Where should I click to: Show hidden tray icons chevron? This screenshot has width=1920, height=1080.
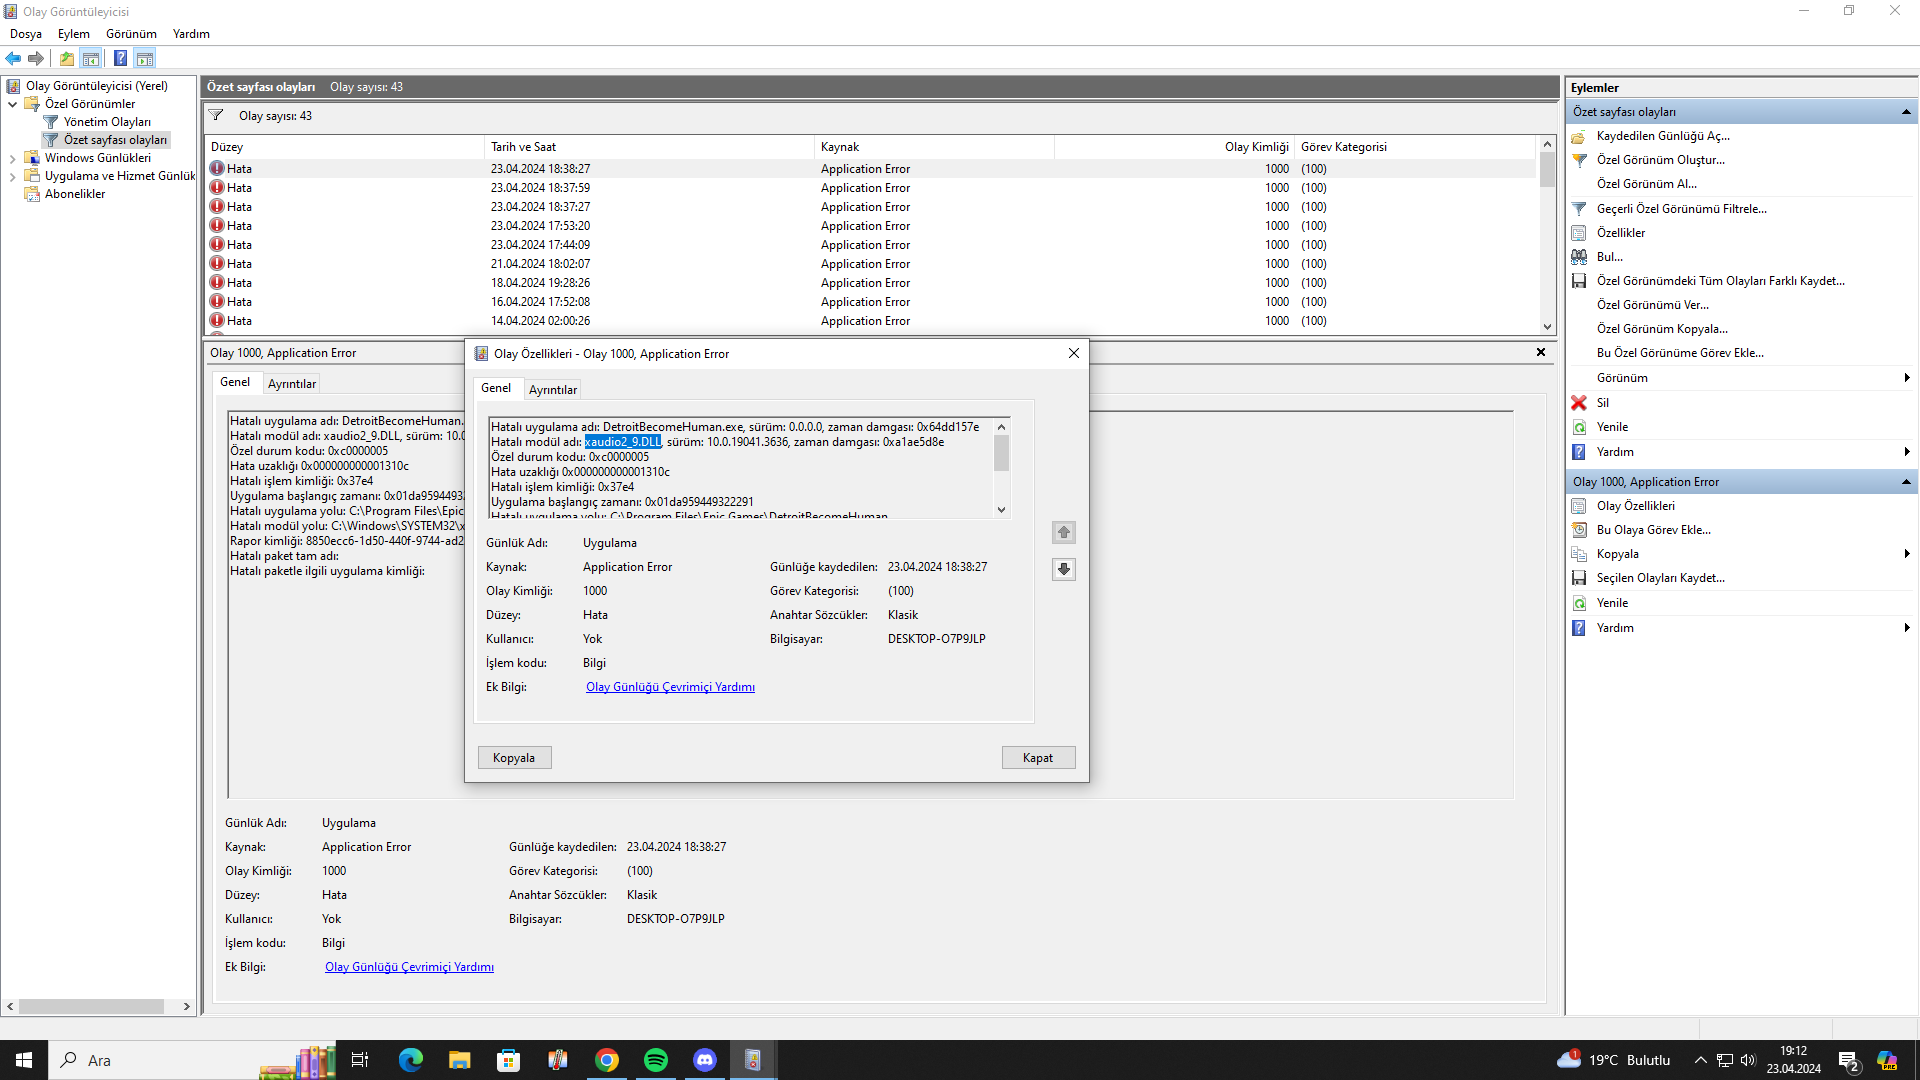click(1700, 1060)
